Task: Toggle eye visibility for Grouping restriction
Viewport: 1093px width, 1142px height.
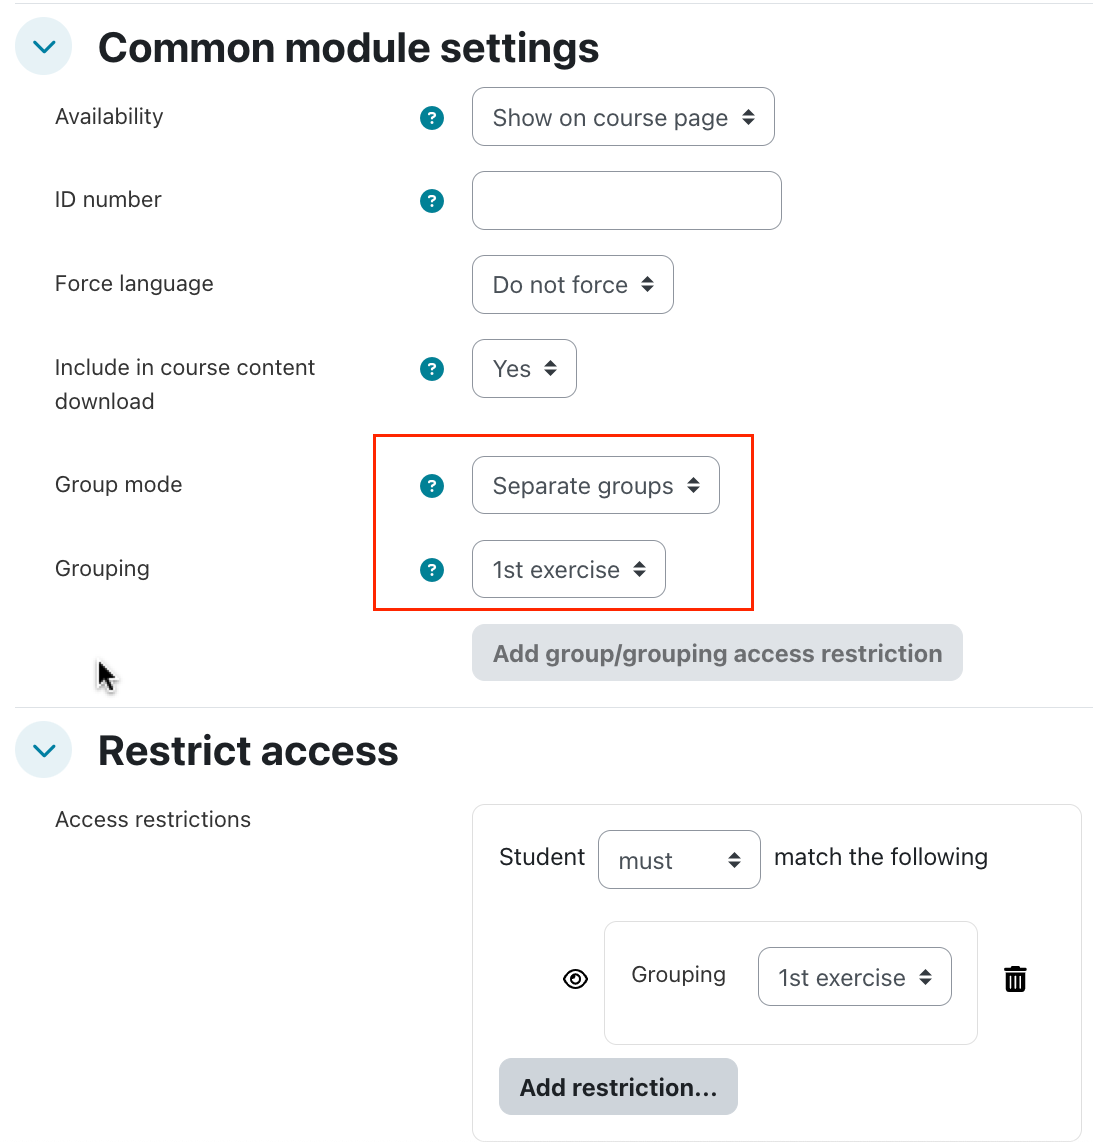Action: [576, 979]
